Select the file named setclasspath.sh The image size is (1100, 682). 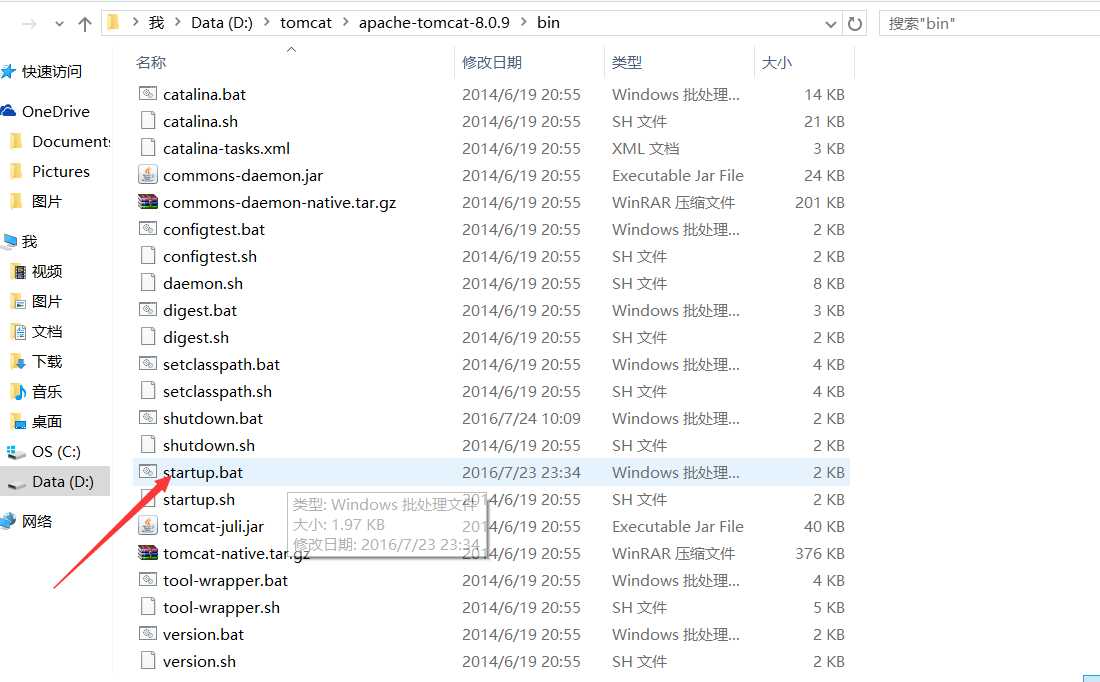217,392
